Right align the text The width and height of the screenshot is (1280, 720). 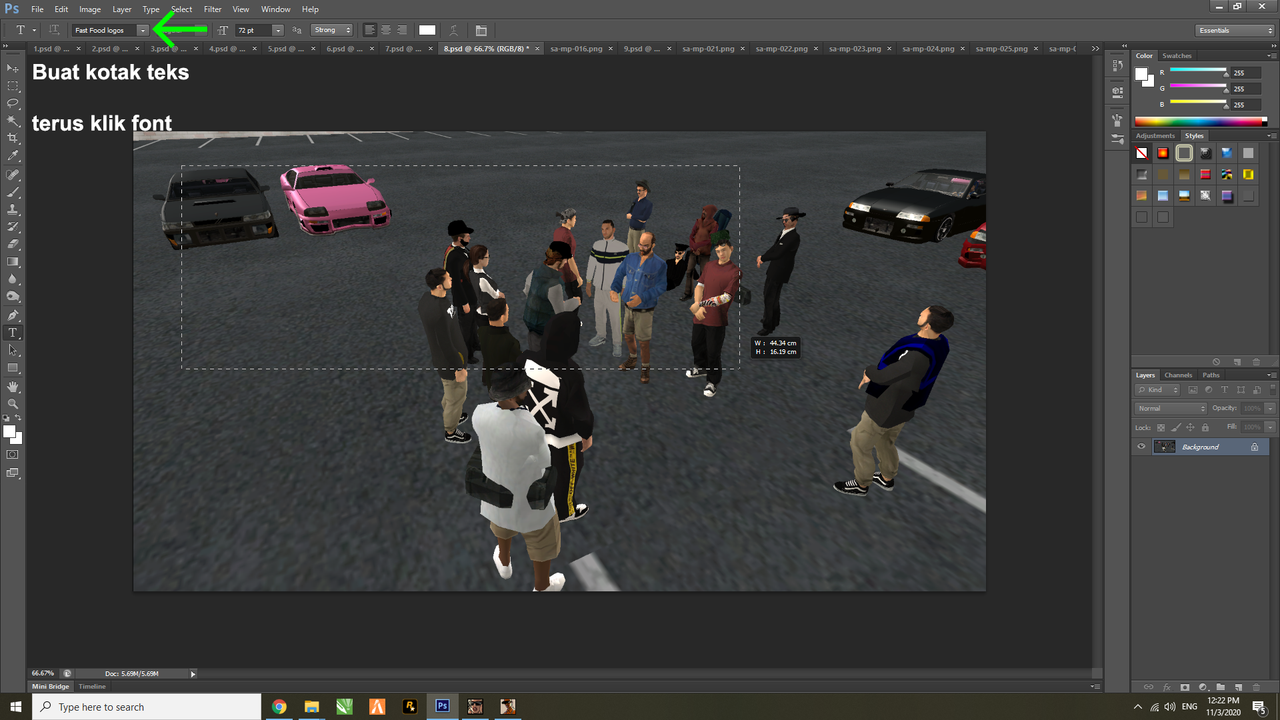coord(402,30)
